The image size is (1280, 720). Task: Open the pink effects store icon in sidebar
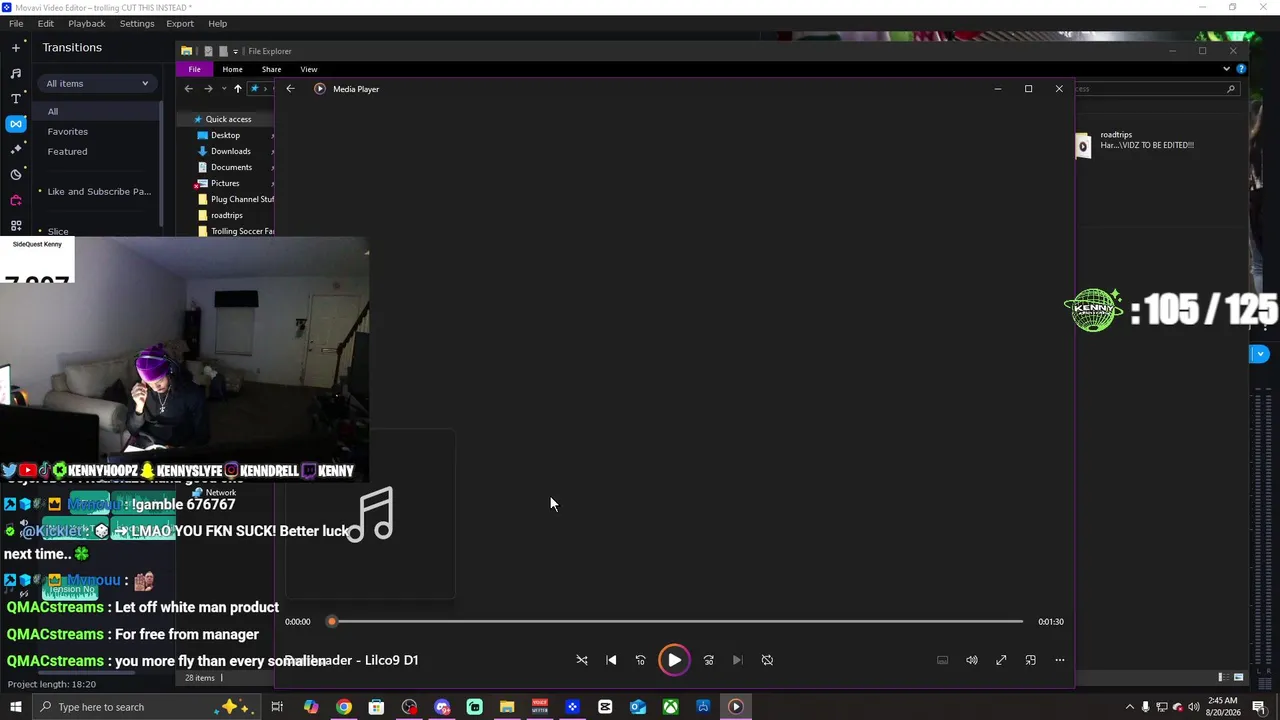click(15, 200)
